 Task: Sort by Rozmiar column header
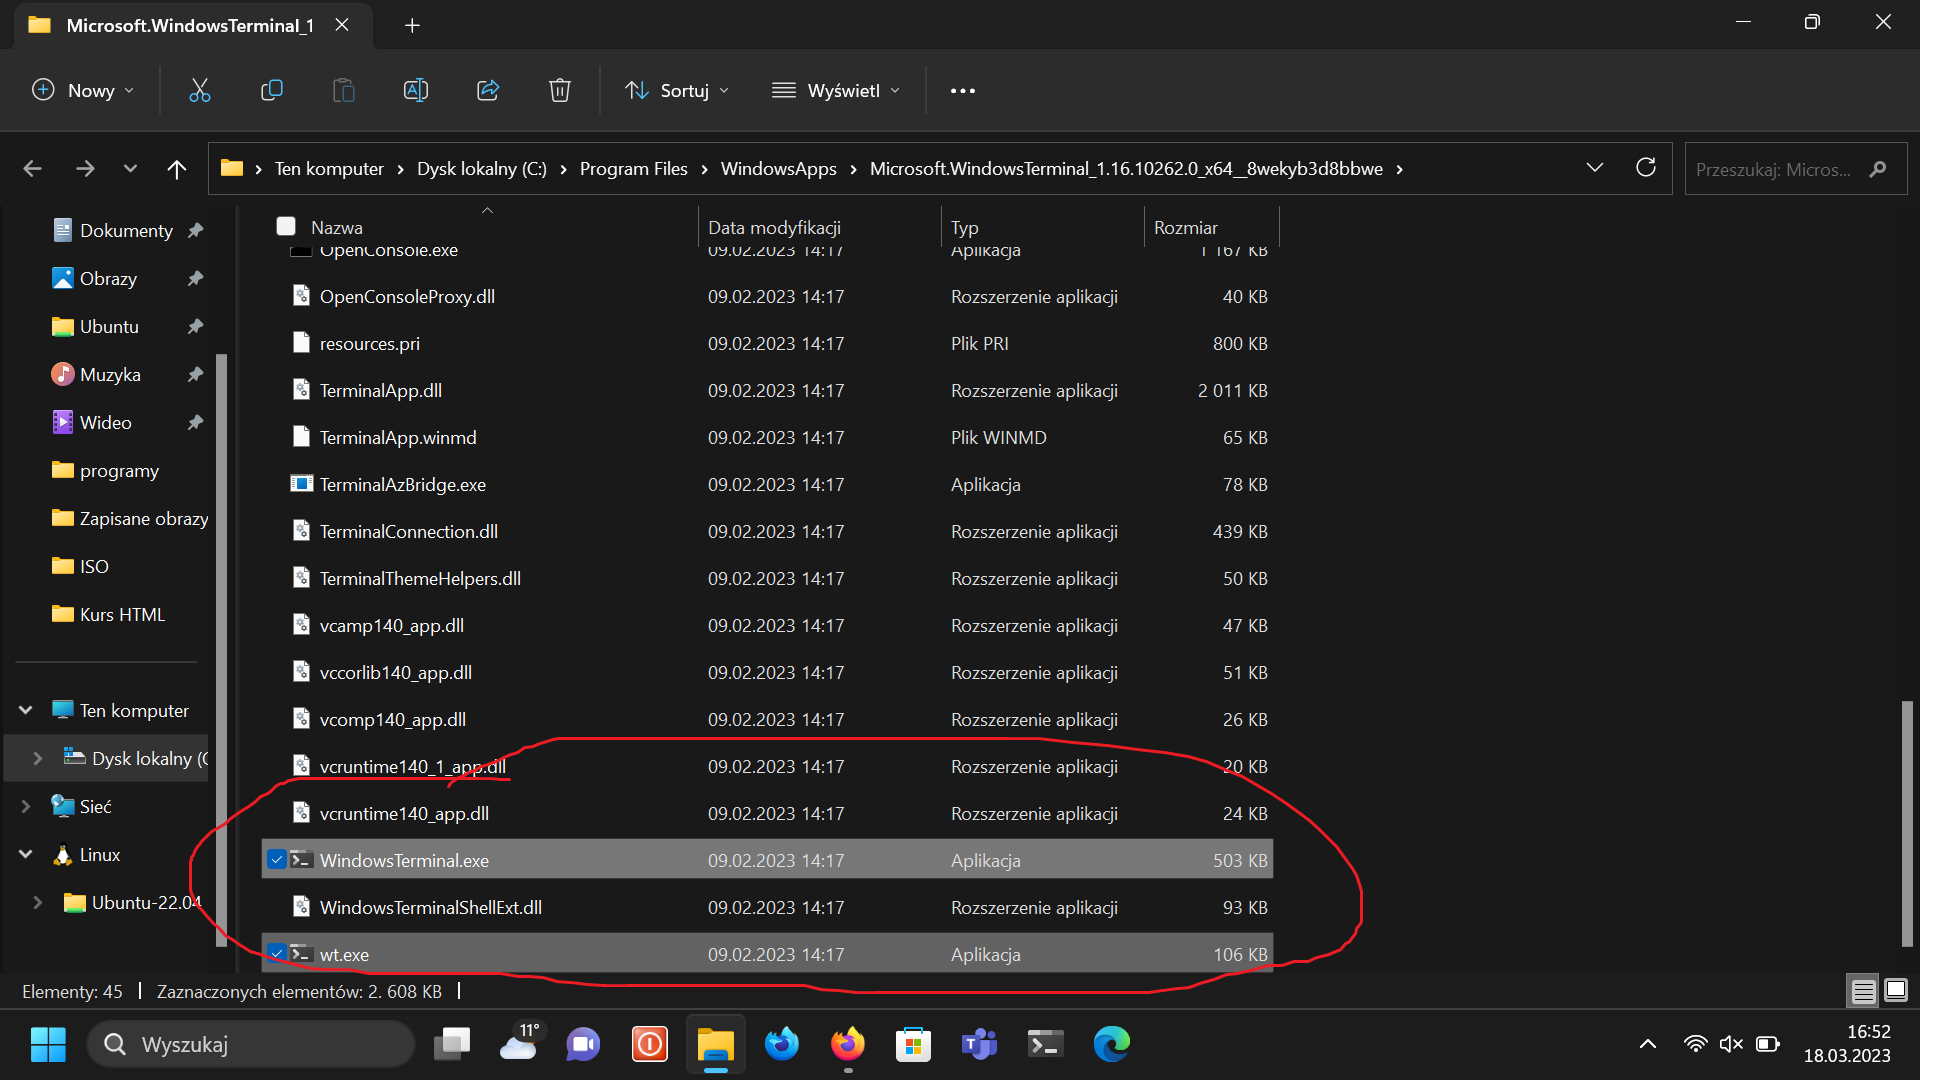1186,228
